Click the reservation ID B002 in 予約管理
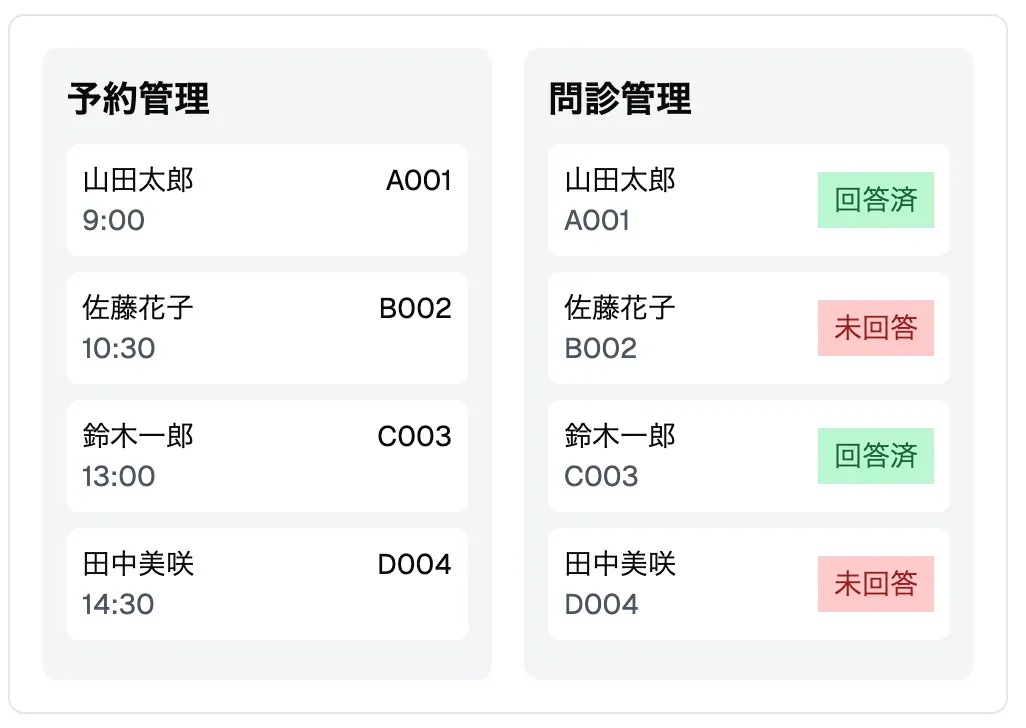Image resolution: width=1026 pixels, height=728 pixels. pos(417,309)
